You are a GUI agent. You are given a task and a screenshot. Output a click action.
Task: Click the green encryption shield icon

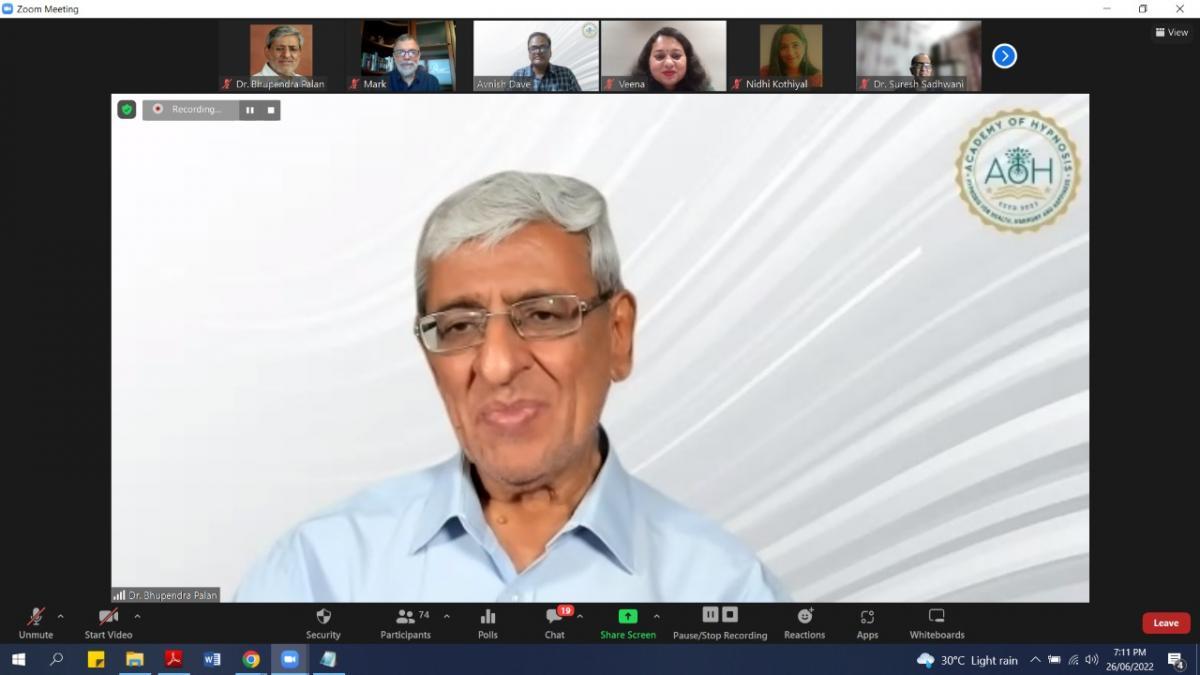click(127, 109)
